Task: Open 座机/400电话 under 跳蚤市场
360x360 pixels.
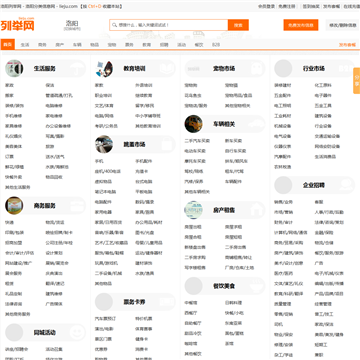Action: [x=108, y=171]
